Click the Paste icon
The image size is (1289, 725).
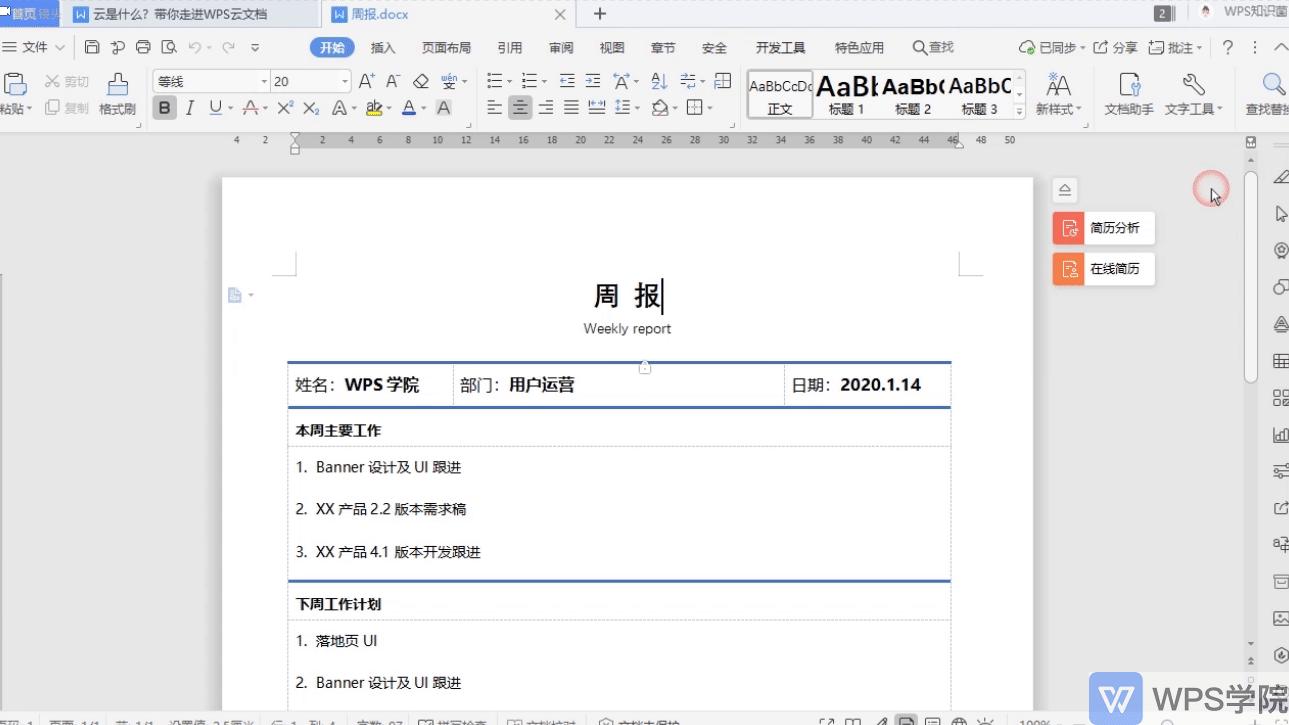tap(14, 82)
